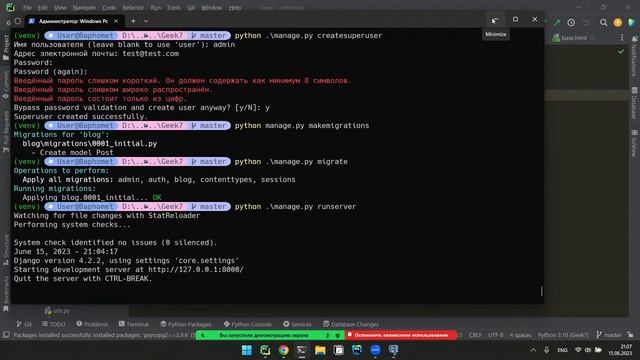This screenshot has height=360, width=640.
Task: Open PyCharm Tools menu
Action: pyautogui.click(x=173, y=8)
